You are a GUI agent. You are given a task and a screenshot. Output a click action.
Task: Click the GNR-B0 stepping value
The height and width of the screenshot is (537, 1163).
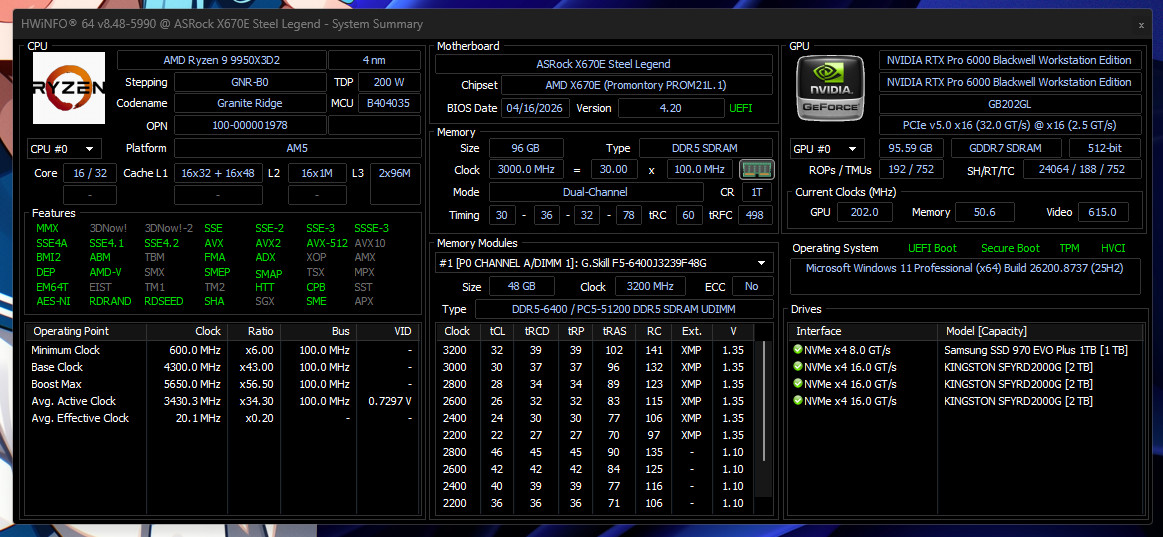[250, 82]
